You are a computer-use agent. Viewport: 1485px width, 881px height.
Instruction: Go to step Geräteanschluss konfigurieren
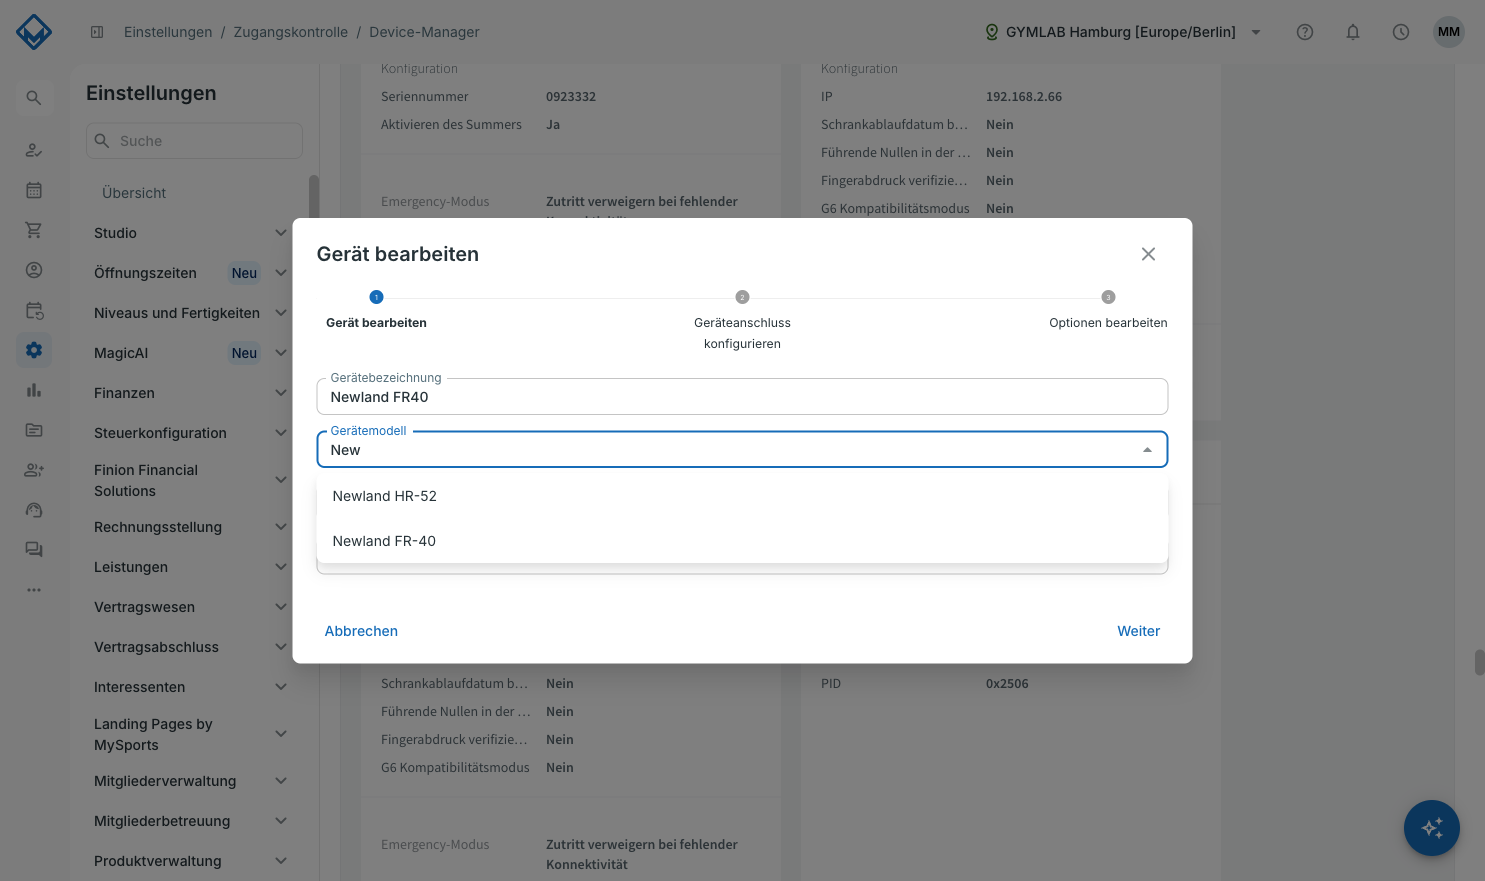(742, 320)
